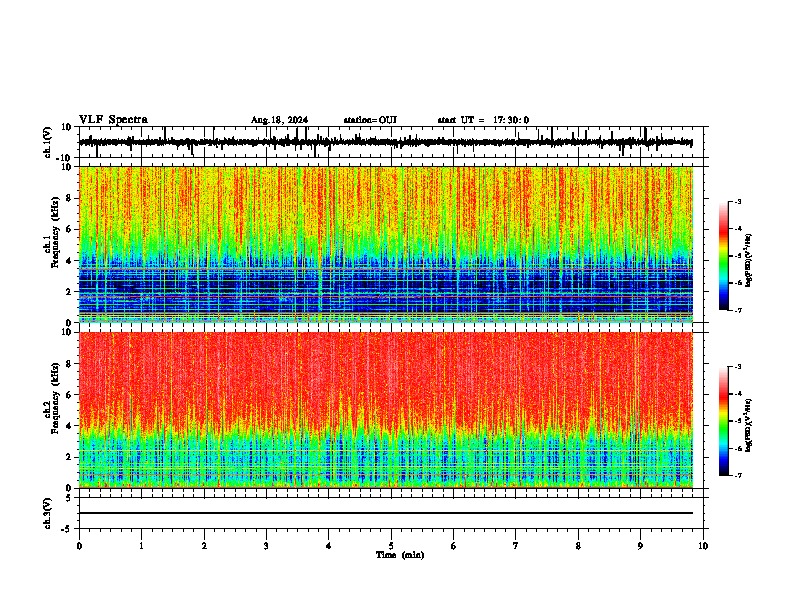Click the ch.1 spectrogram color scale bar
Screen dimensions: 792x612
(x=724, y=256)
